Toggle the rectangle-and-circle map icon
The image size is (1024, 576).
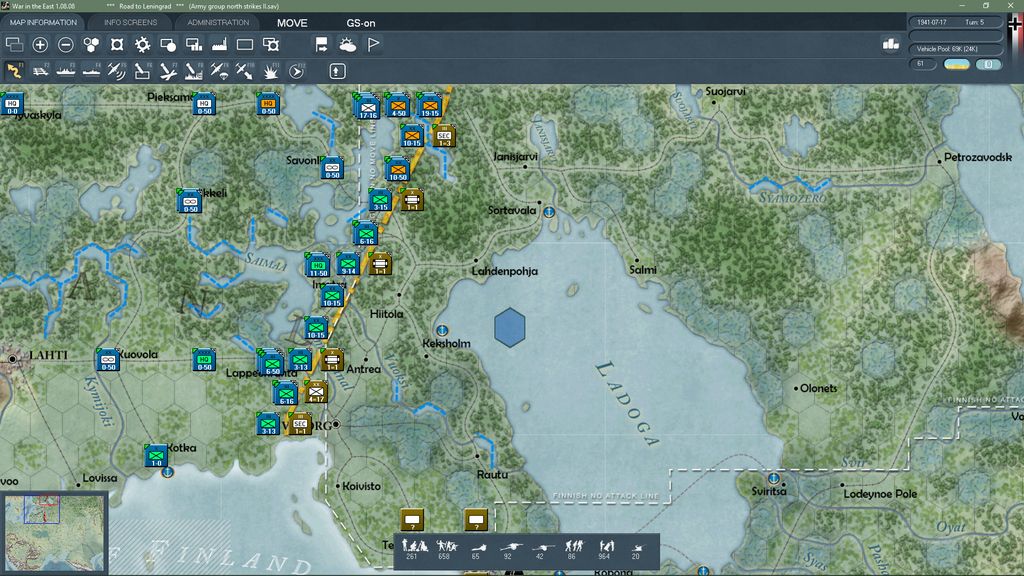[x=168, y=44]
